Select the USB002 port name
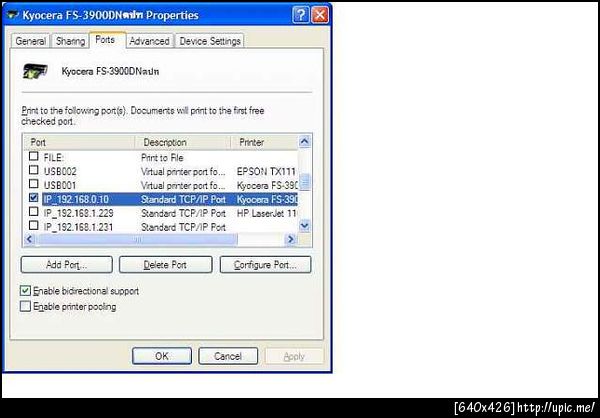This screenshot has height=418, width=600. pyautogui.click(x=60, y=171)
